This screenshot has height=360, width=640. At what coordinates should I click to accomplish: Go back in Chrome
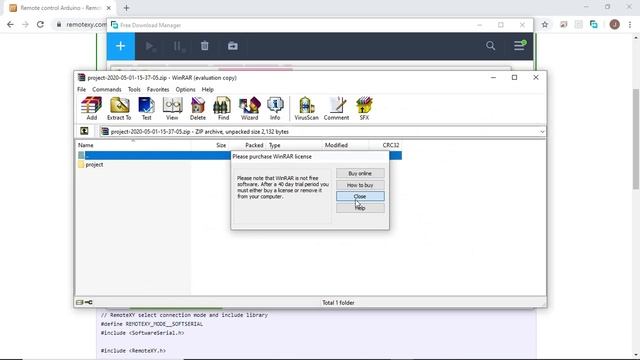10,24
